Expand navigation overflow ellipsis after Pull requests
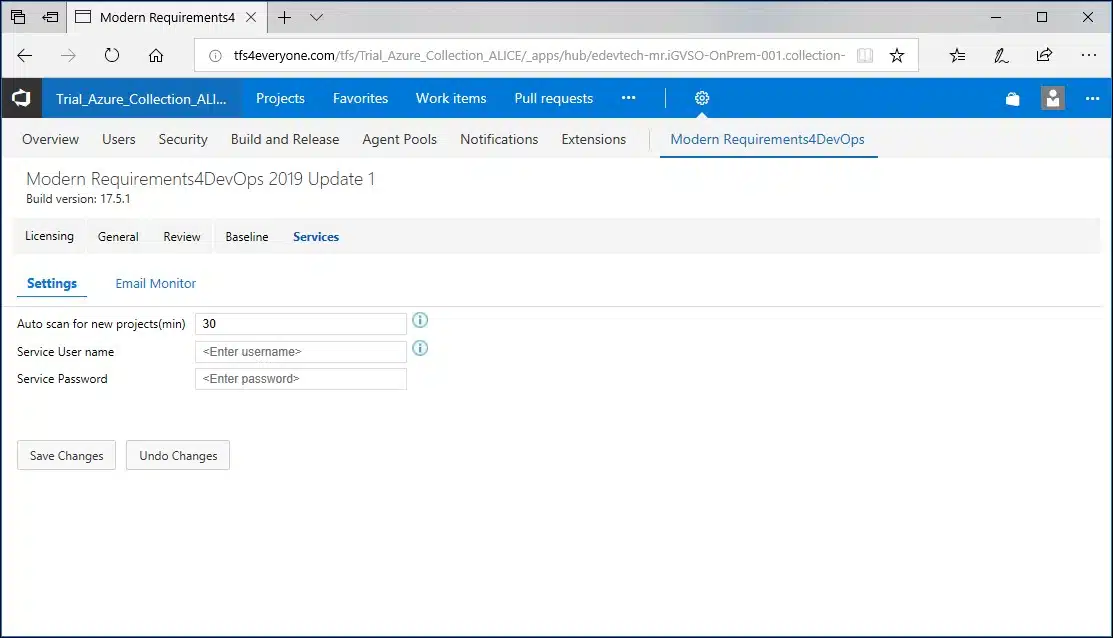The image size is (1113, 638). point(628,98)
